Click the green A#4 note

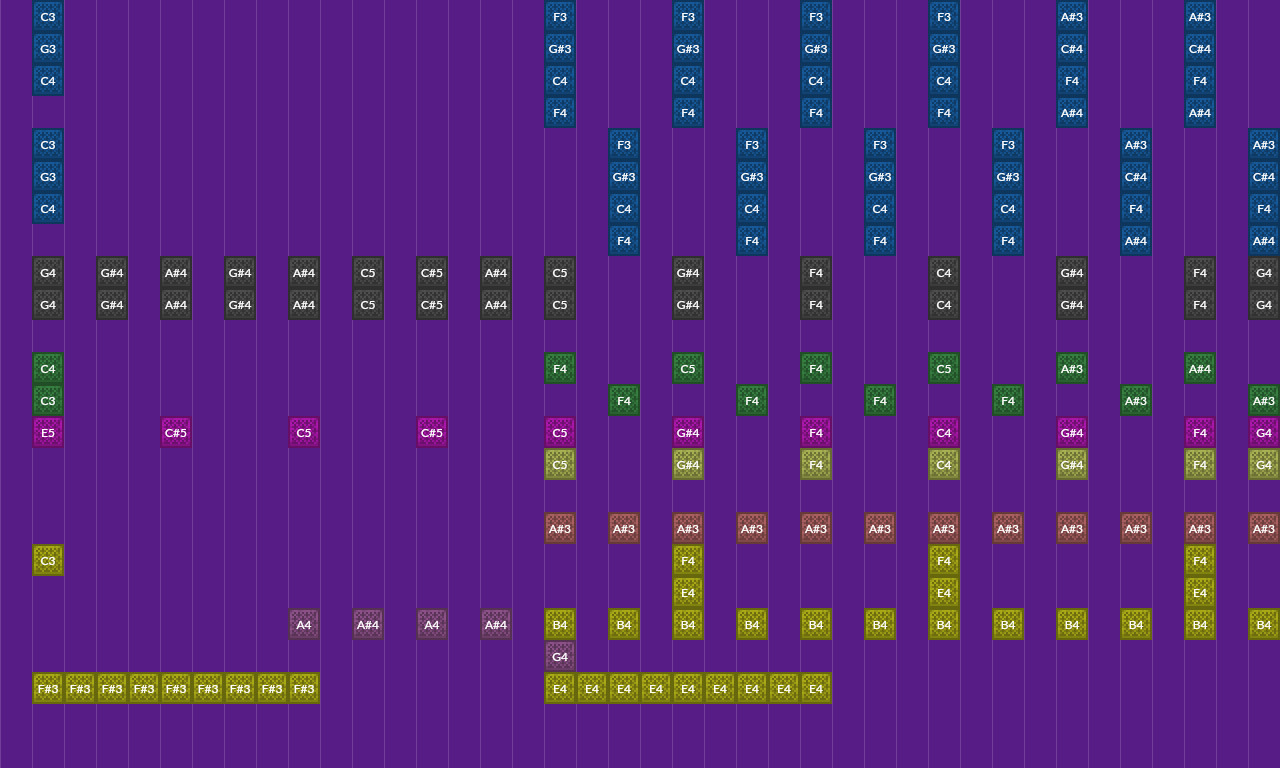(x=1200, y=369)
